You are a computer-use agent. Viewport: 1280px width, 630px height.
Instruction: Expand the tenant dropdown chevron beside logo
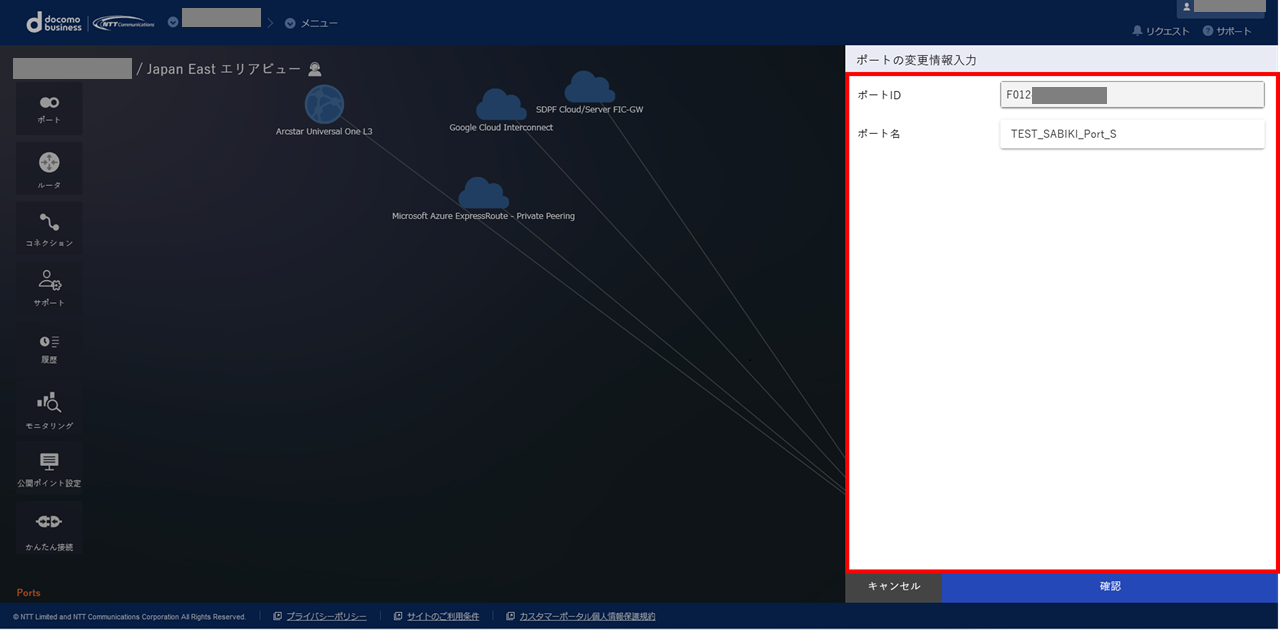[173, 22]
